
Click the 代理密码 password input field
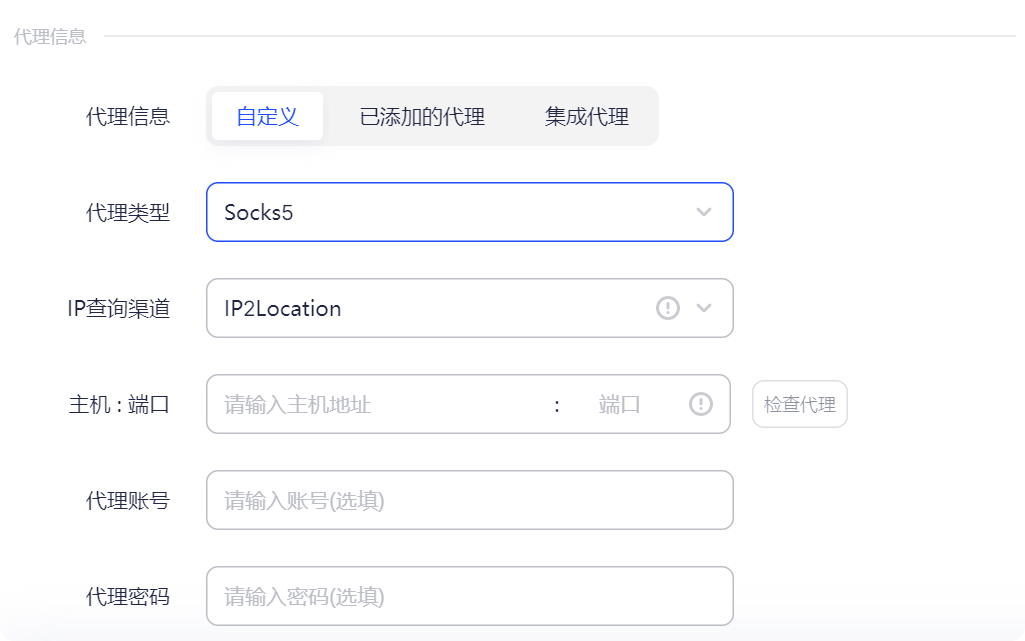pyautogui.click(x=470, y=595)
